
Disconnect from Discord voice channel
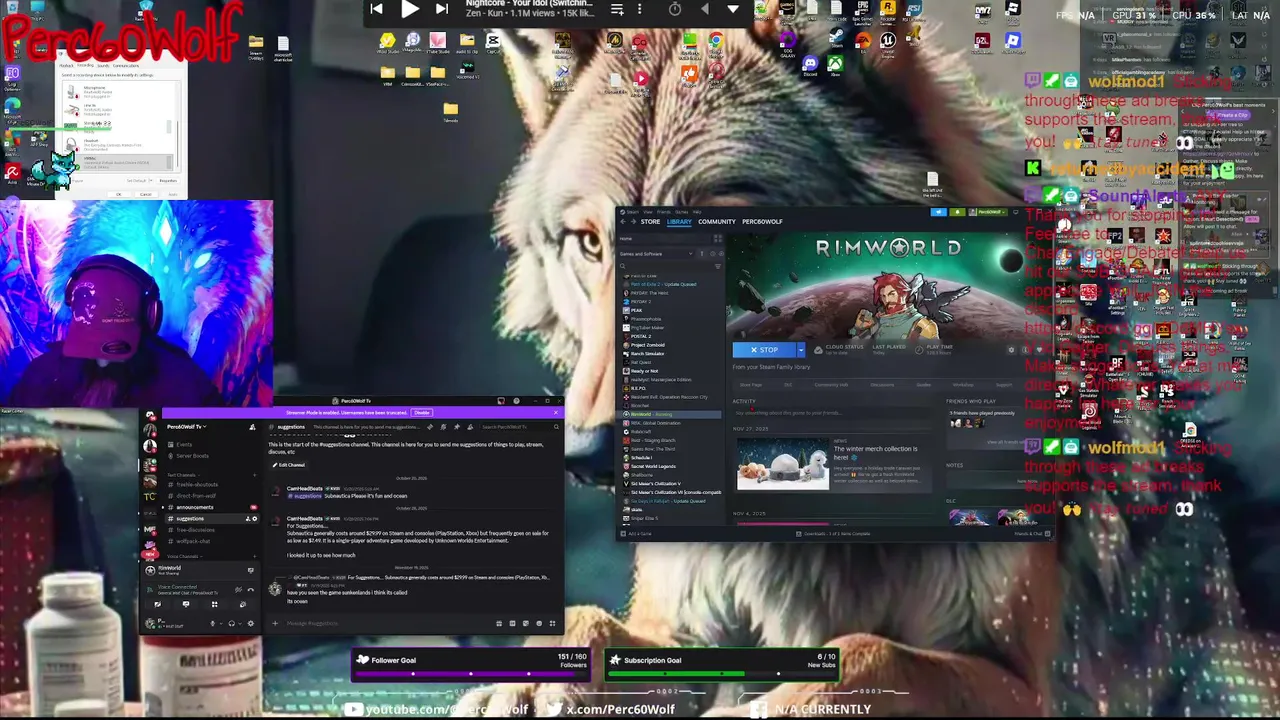click(x=250, y=589)
